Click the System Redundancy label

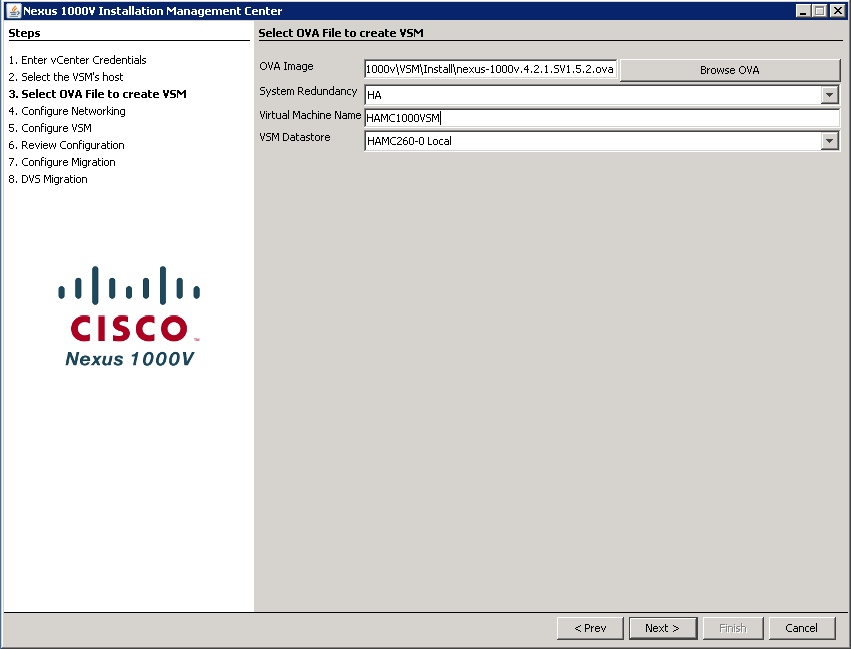click(308, 91)
